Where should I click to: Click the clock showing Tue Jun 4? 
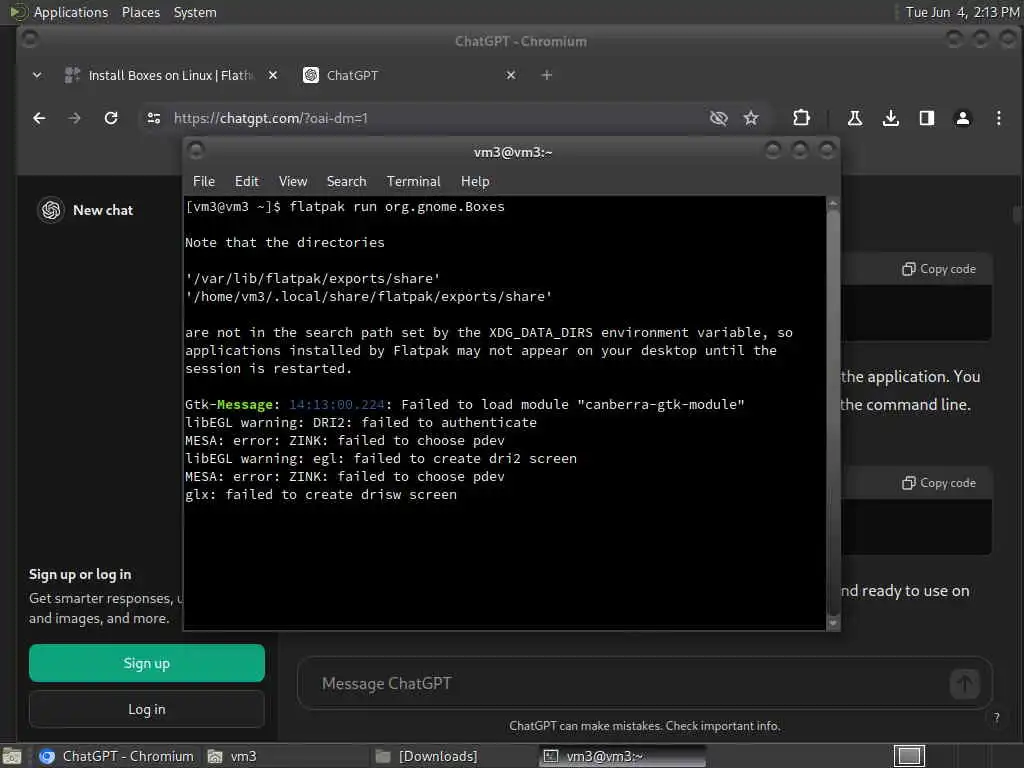(x=961, y=12)
